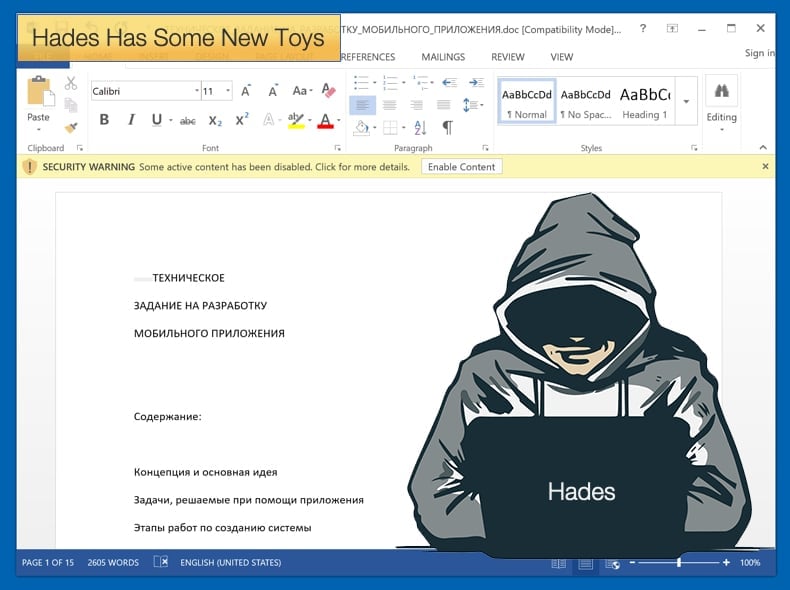This screenshot has width=790, height=590.
Task: Open highlight color dropdown arrow
Action: click(x=309, y=120)
